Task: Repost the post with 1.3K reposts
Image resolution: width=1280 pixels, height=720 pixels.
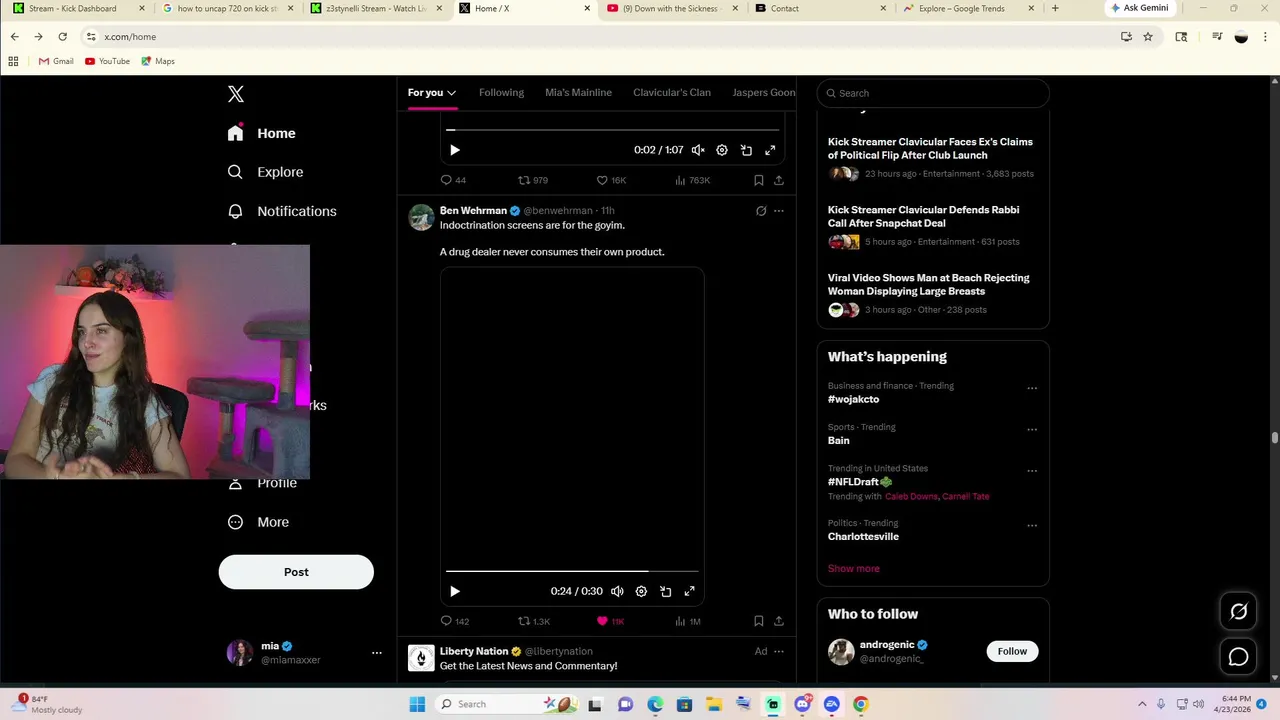Action: 534,621
